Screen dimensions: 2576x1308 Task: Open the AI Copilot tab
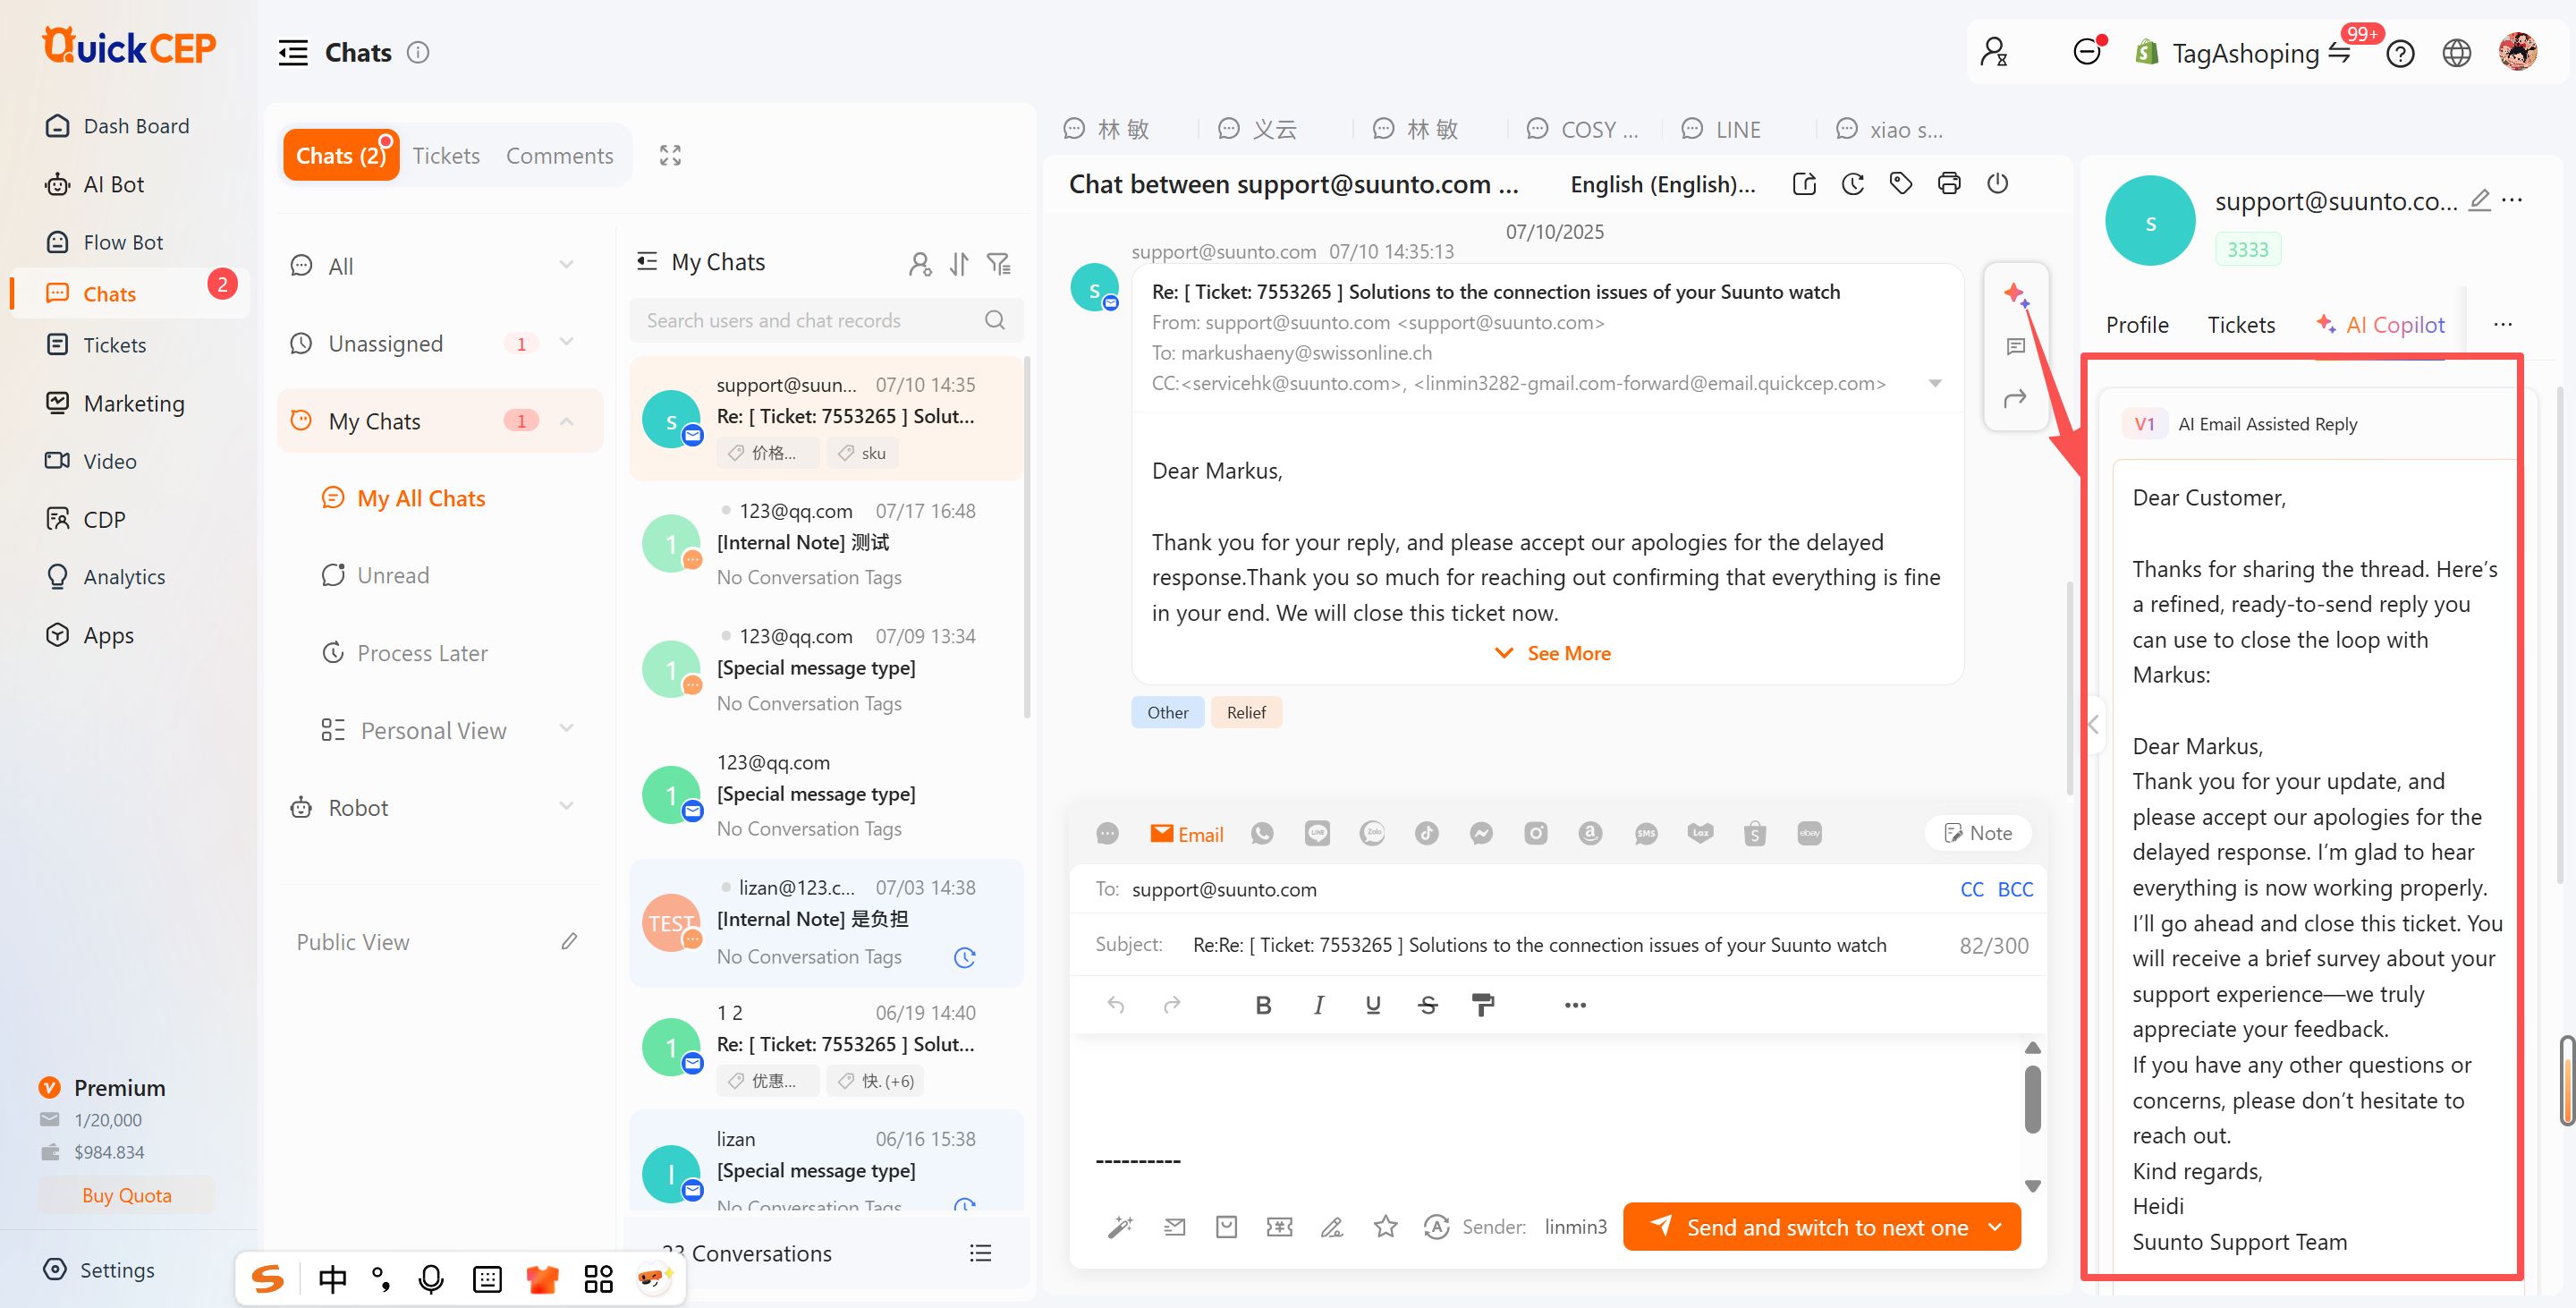pyautogui.click(x=2380, y=325)
